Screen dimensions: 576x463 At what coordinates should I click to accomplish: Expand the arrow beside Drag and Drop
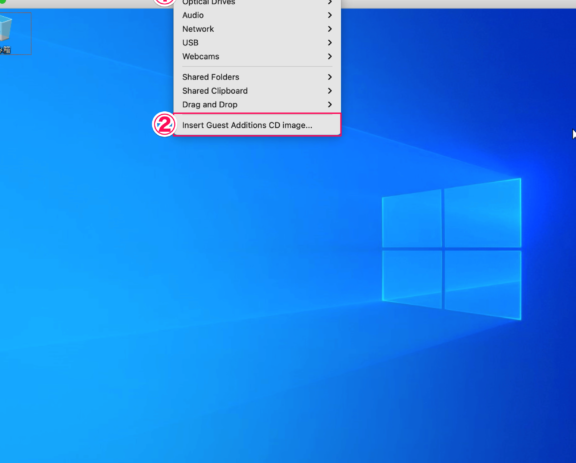pos(330,105)
